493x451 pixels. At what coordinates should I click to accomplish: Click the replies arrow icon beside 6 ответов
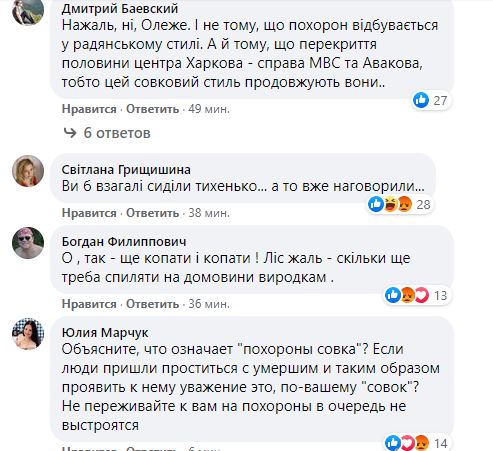[x=70, y=133]
